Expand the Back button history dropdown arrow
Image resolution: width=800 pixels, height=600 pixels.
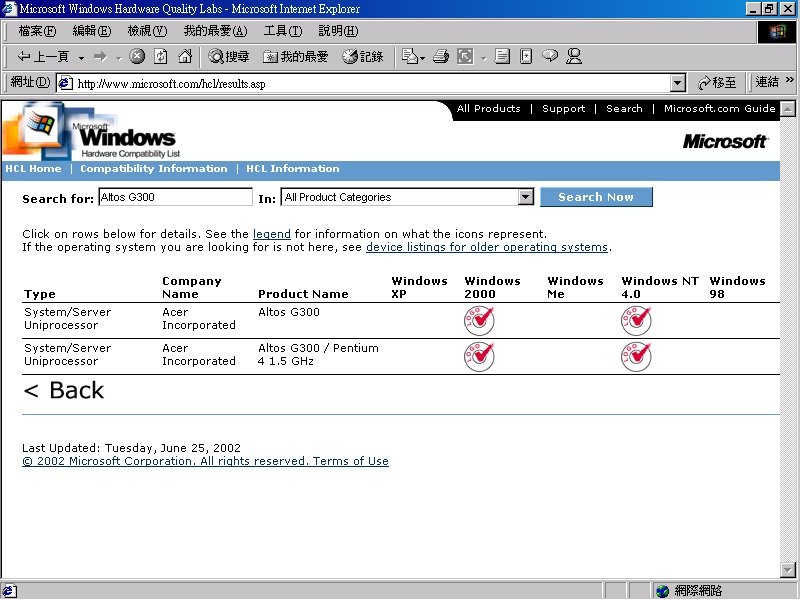point(81,58)
